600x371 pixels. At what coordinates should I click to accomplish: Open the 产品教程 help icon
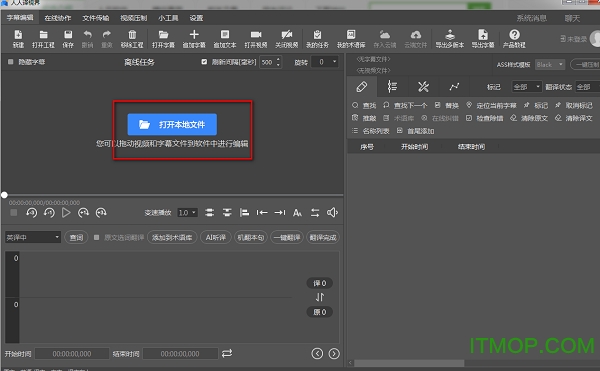(514, 34)
